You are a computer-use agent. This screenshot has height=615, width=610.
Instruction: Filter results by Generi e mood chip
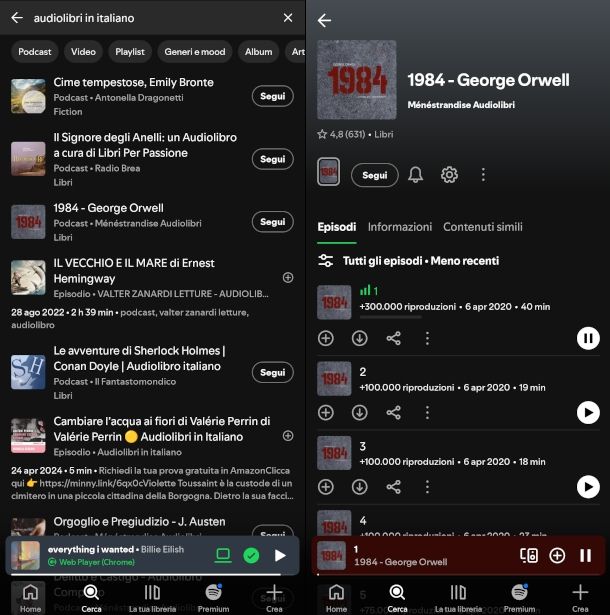(x=195, y=52)
